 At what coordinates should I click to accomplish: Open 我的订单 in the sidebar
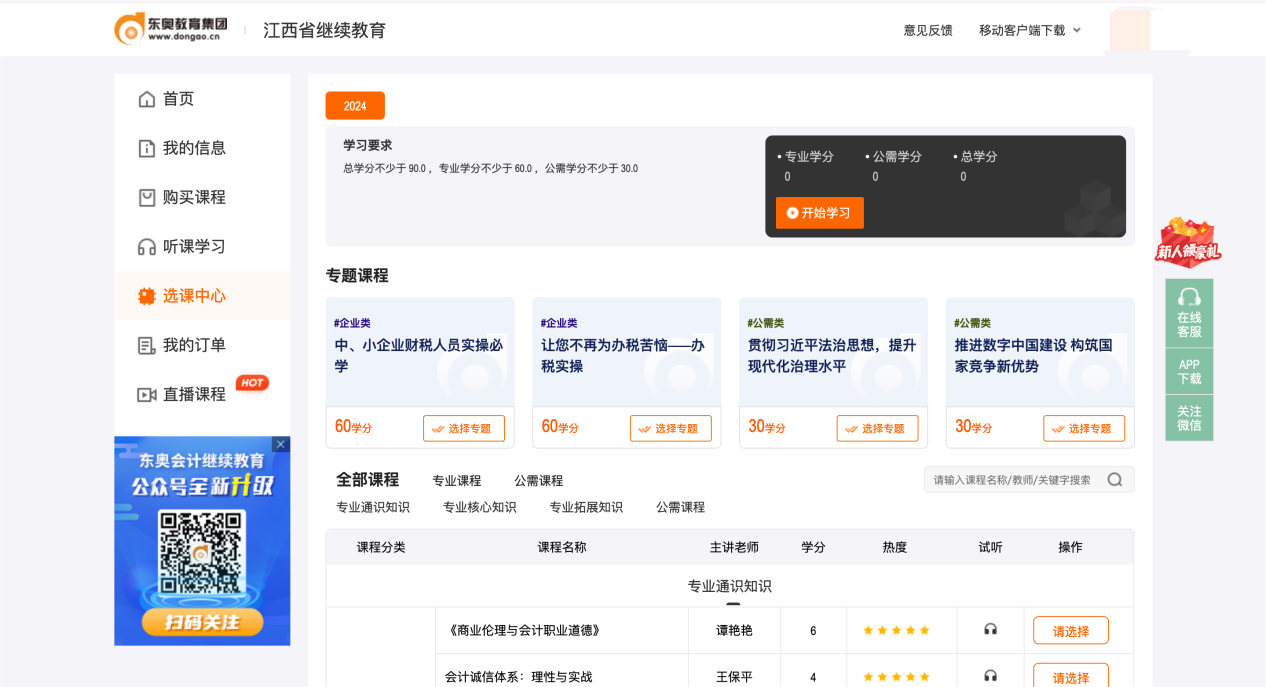click(194, 345)
